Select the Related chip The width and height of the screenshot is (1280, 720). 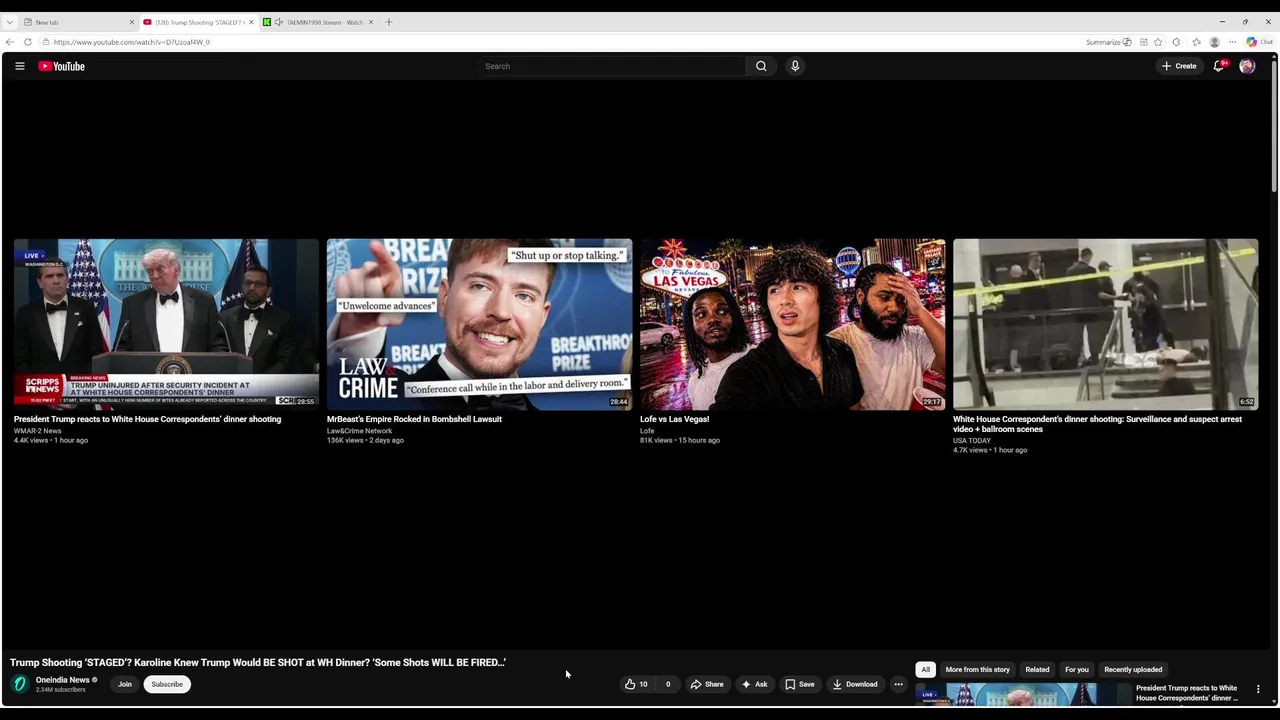[x=1037, y=670]
